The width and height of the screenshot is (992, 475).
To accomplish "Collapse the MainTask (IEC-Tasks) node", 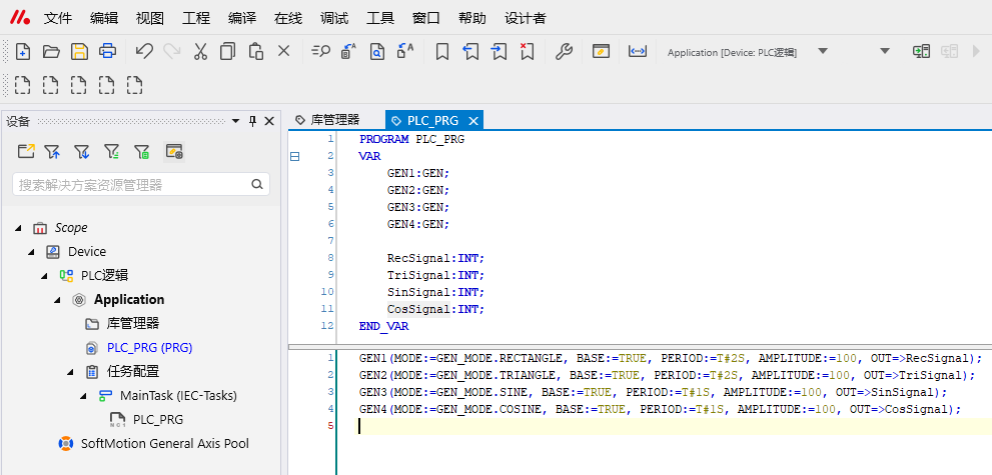I will 84,396.
